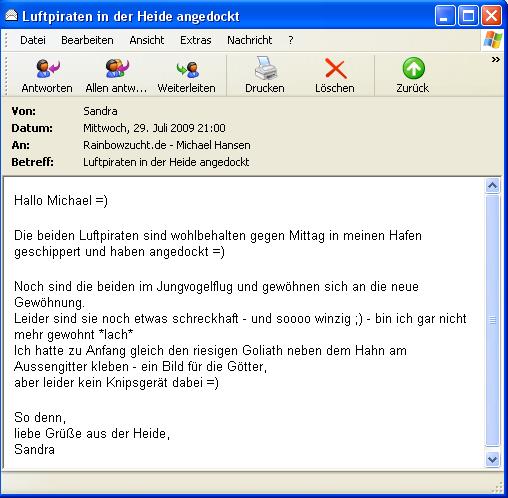Open the Ansicht menu
This screenshot has height=498, width=508.
point(147,40)
